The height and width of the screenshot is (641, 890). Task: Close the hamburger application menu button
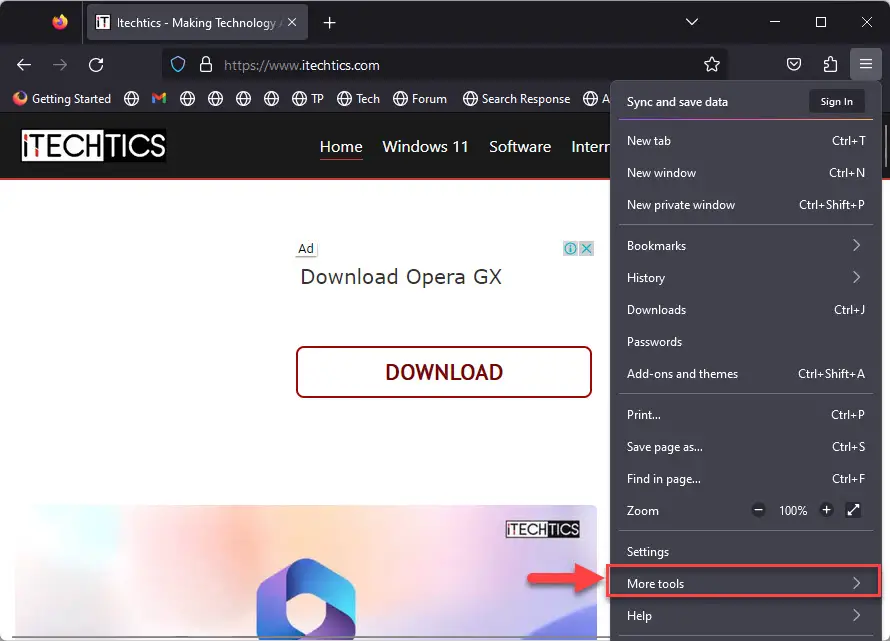click(x=866, y=64)
